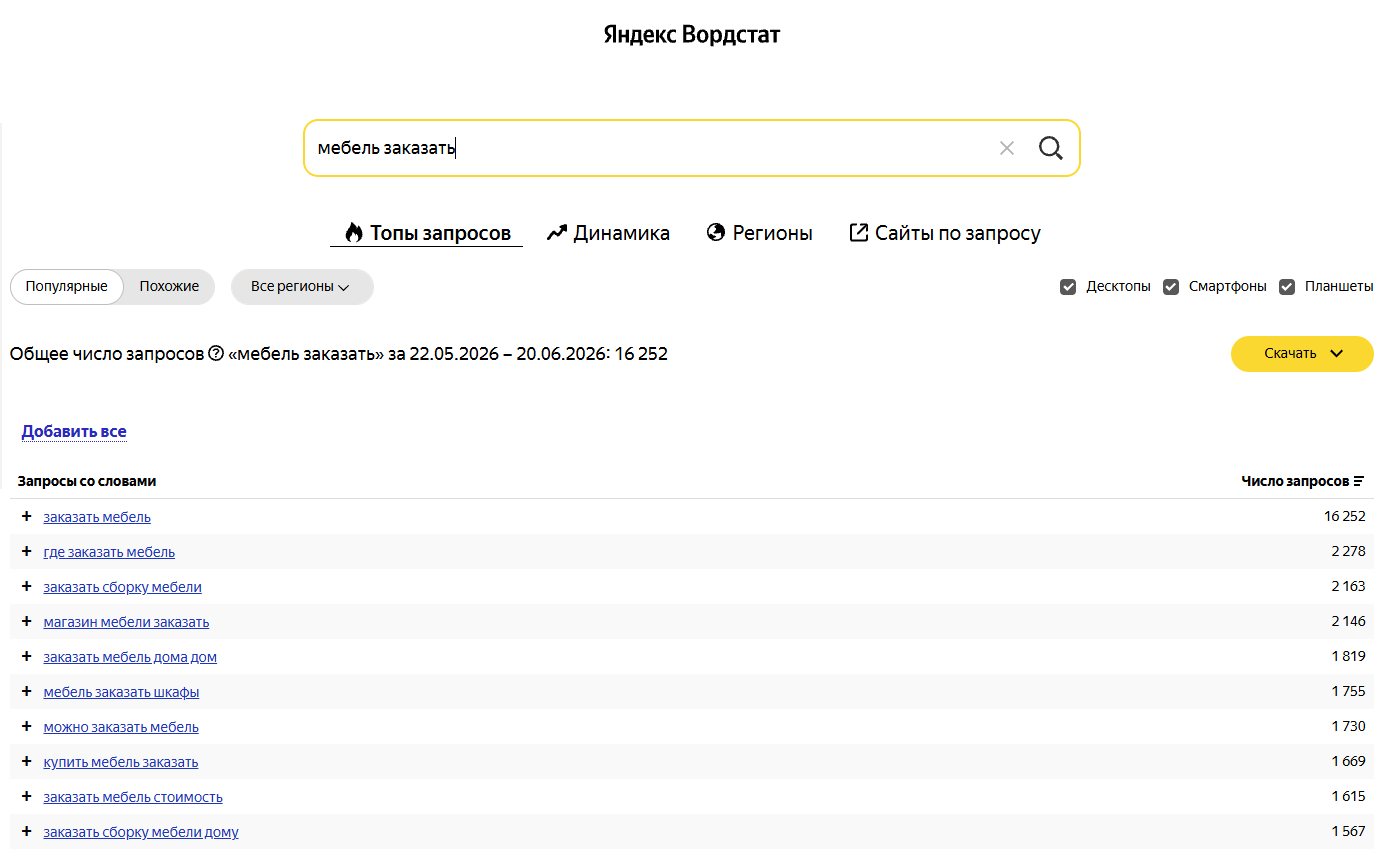Click the 2 278 request count
This screenshot has height=853, width=1392.
click(x=1348, y=552)
